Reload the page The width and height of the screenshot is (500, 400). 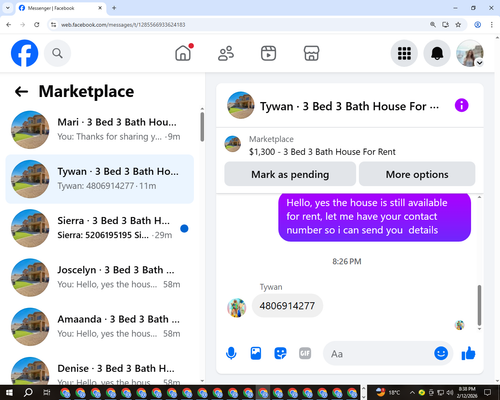[x=37, y=25]
